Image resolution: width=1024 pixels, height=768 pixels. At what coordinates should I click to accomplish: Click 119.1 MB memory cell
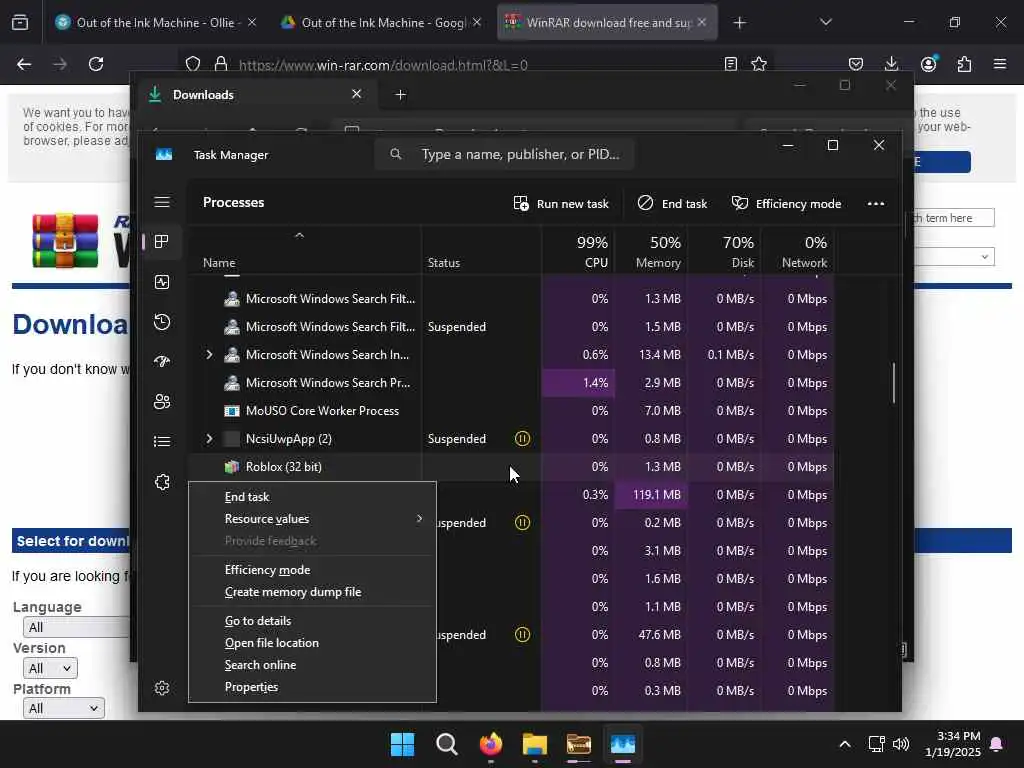pos(650,495)
